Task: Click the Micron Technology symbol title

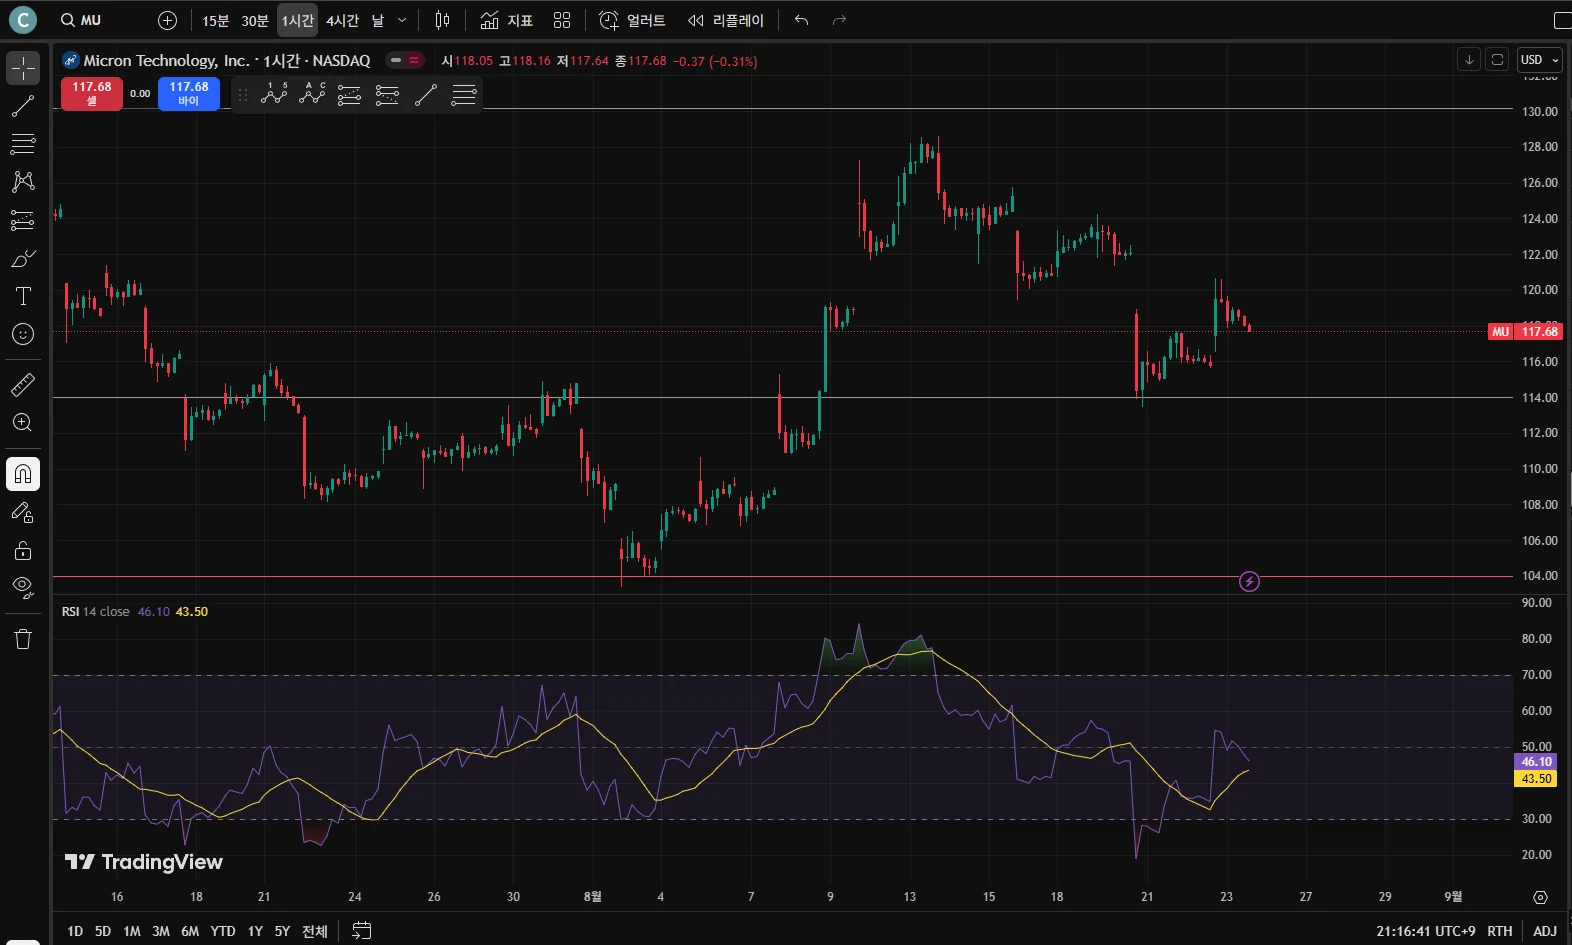Action: point(227,60)
